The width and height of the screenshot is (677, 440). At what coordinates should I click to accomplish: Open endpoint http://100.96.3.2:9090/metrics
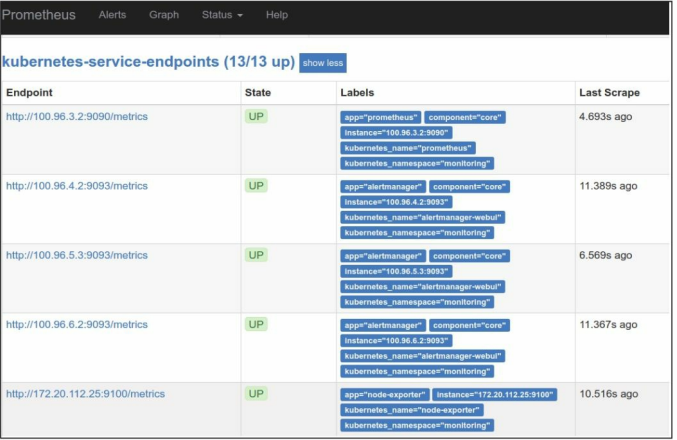click(77, 117)
